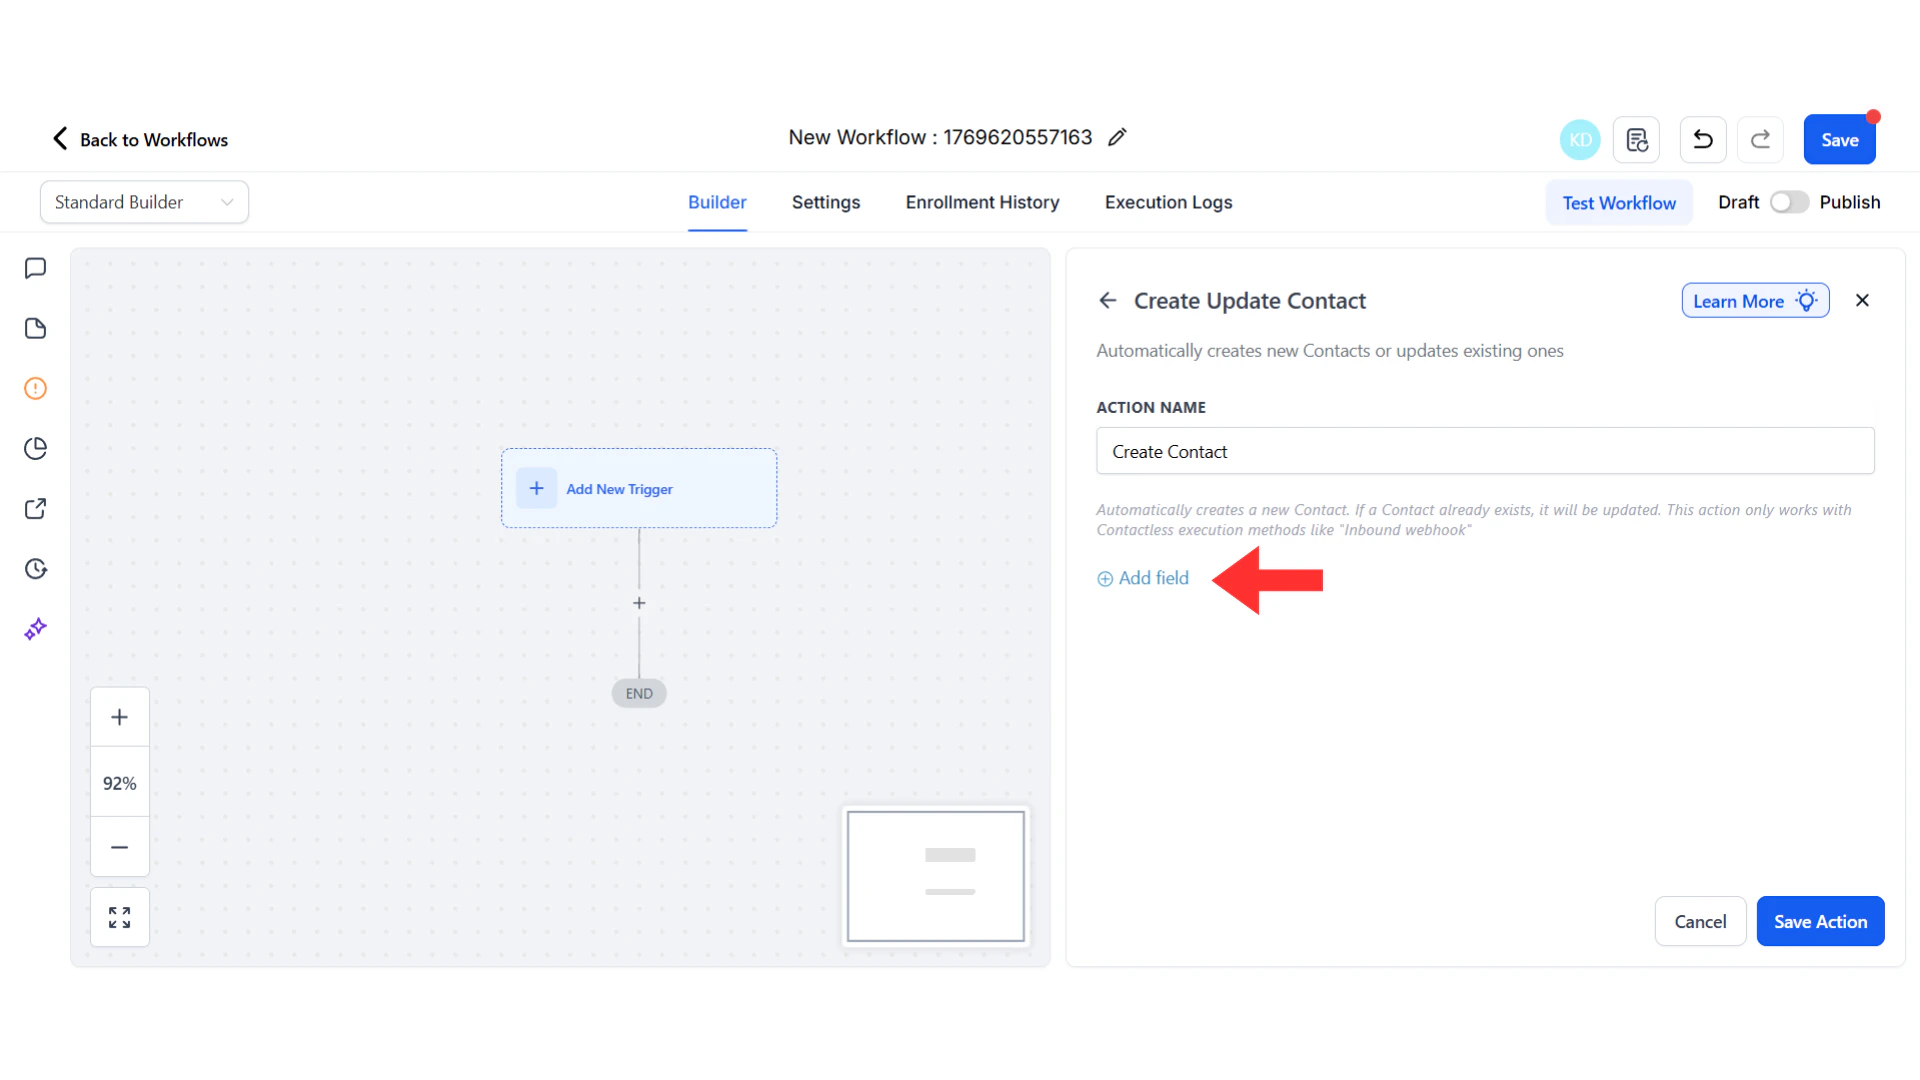Click the orange alerts icon
Screen dimensions: 1920x1080
[35, 388]
